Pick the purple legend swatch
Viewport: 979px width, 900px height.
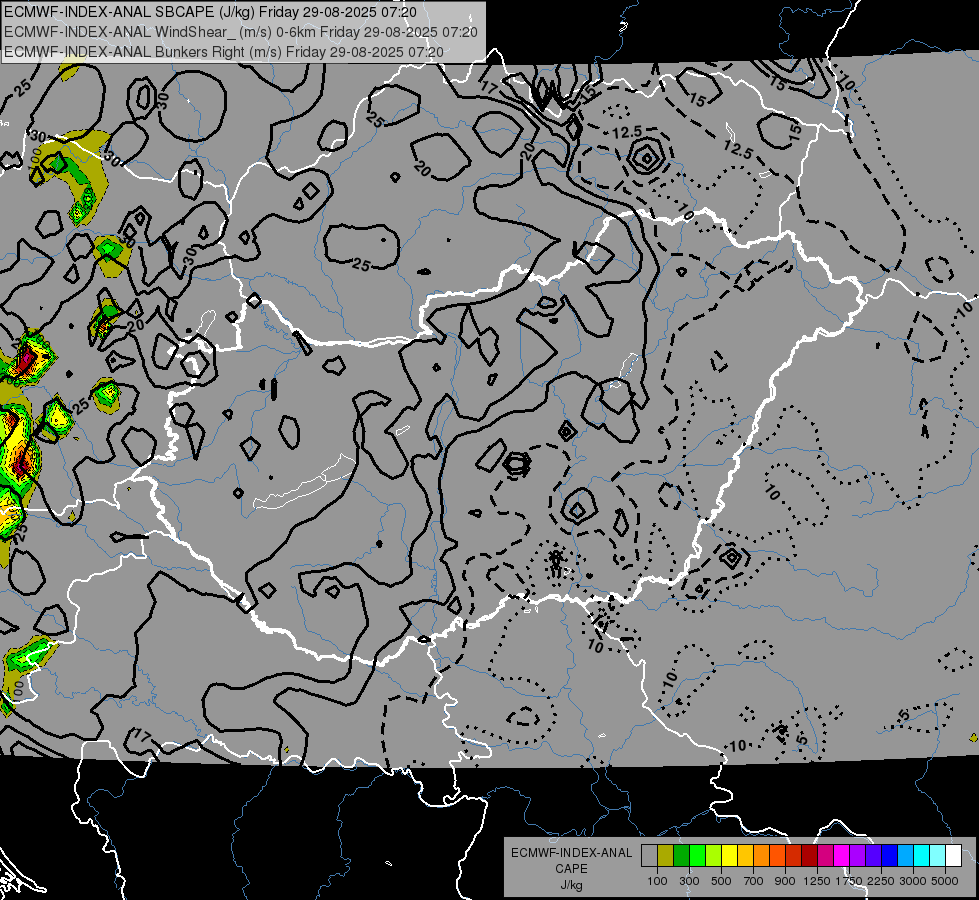click(857, 856)
